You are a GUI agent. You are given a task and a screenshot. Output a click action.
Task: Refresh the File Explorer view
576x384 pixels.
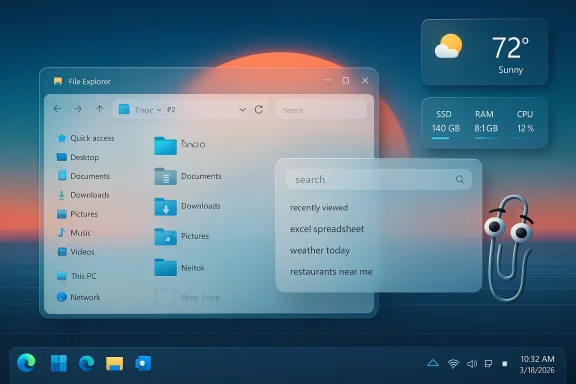click(x=259, y=110)
